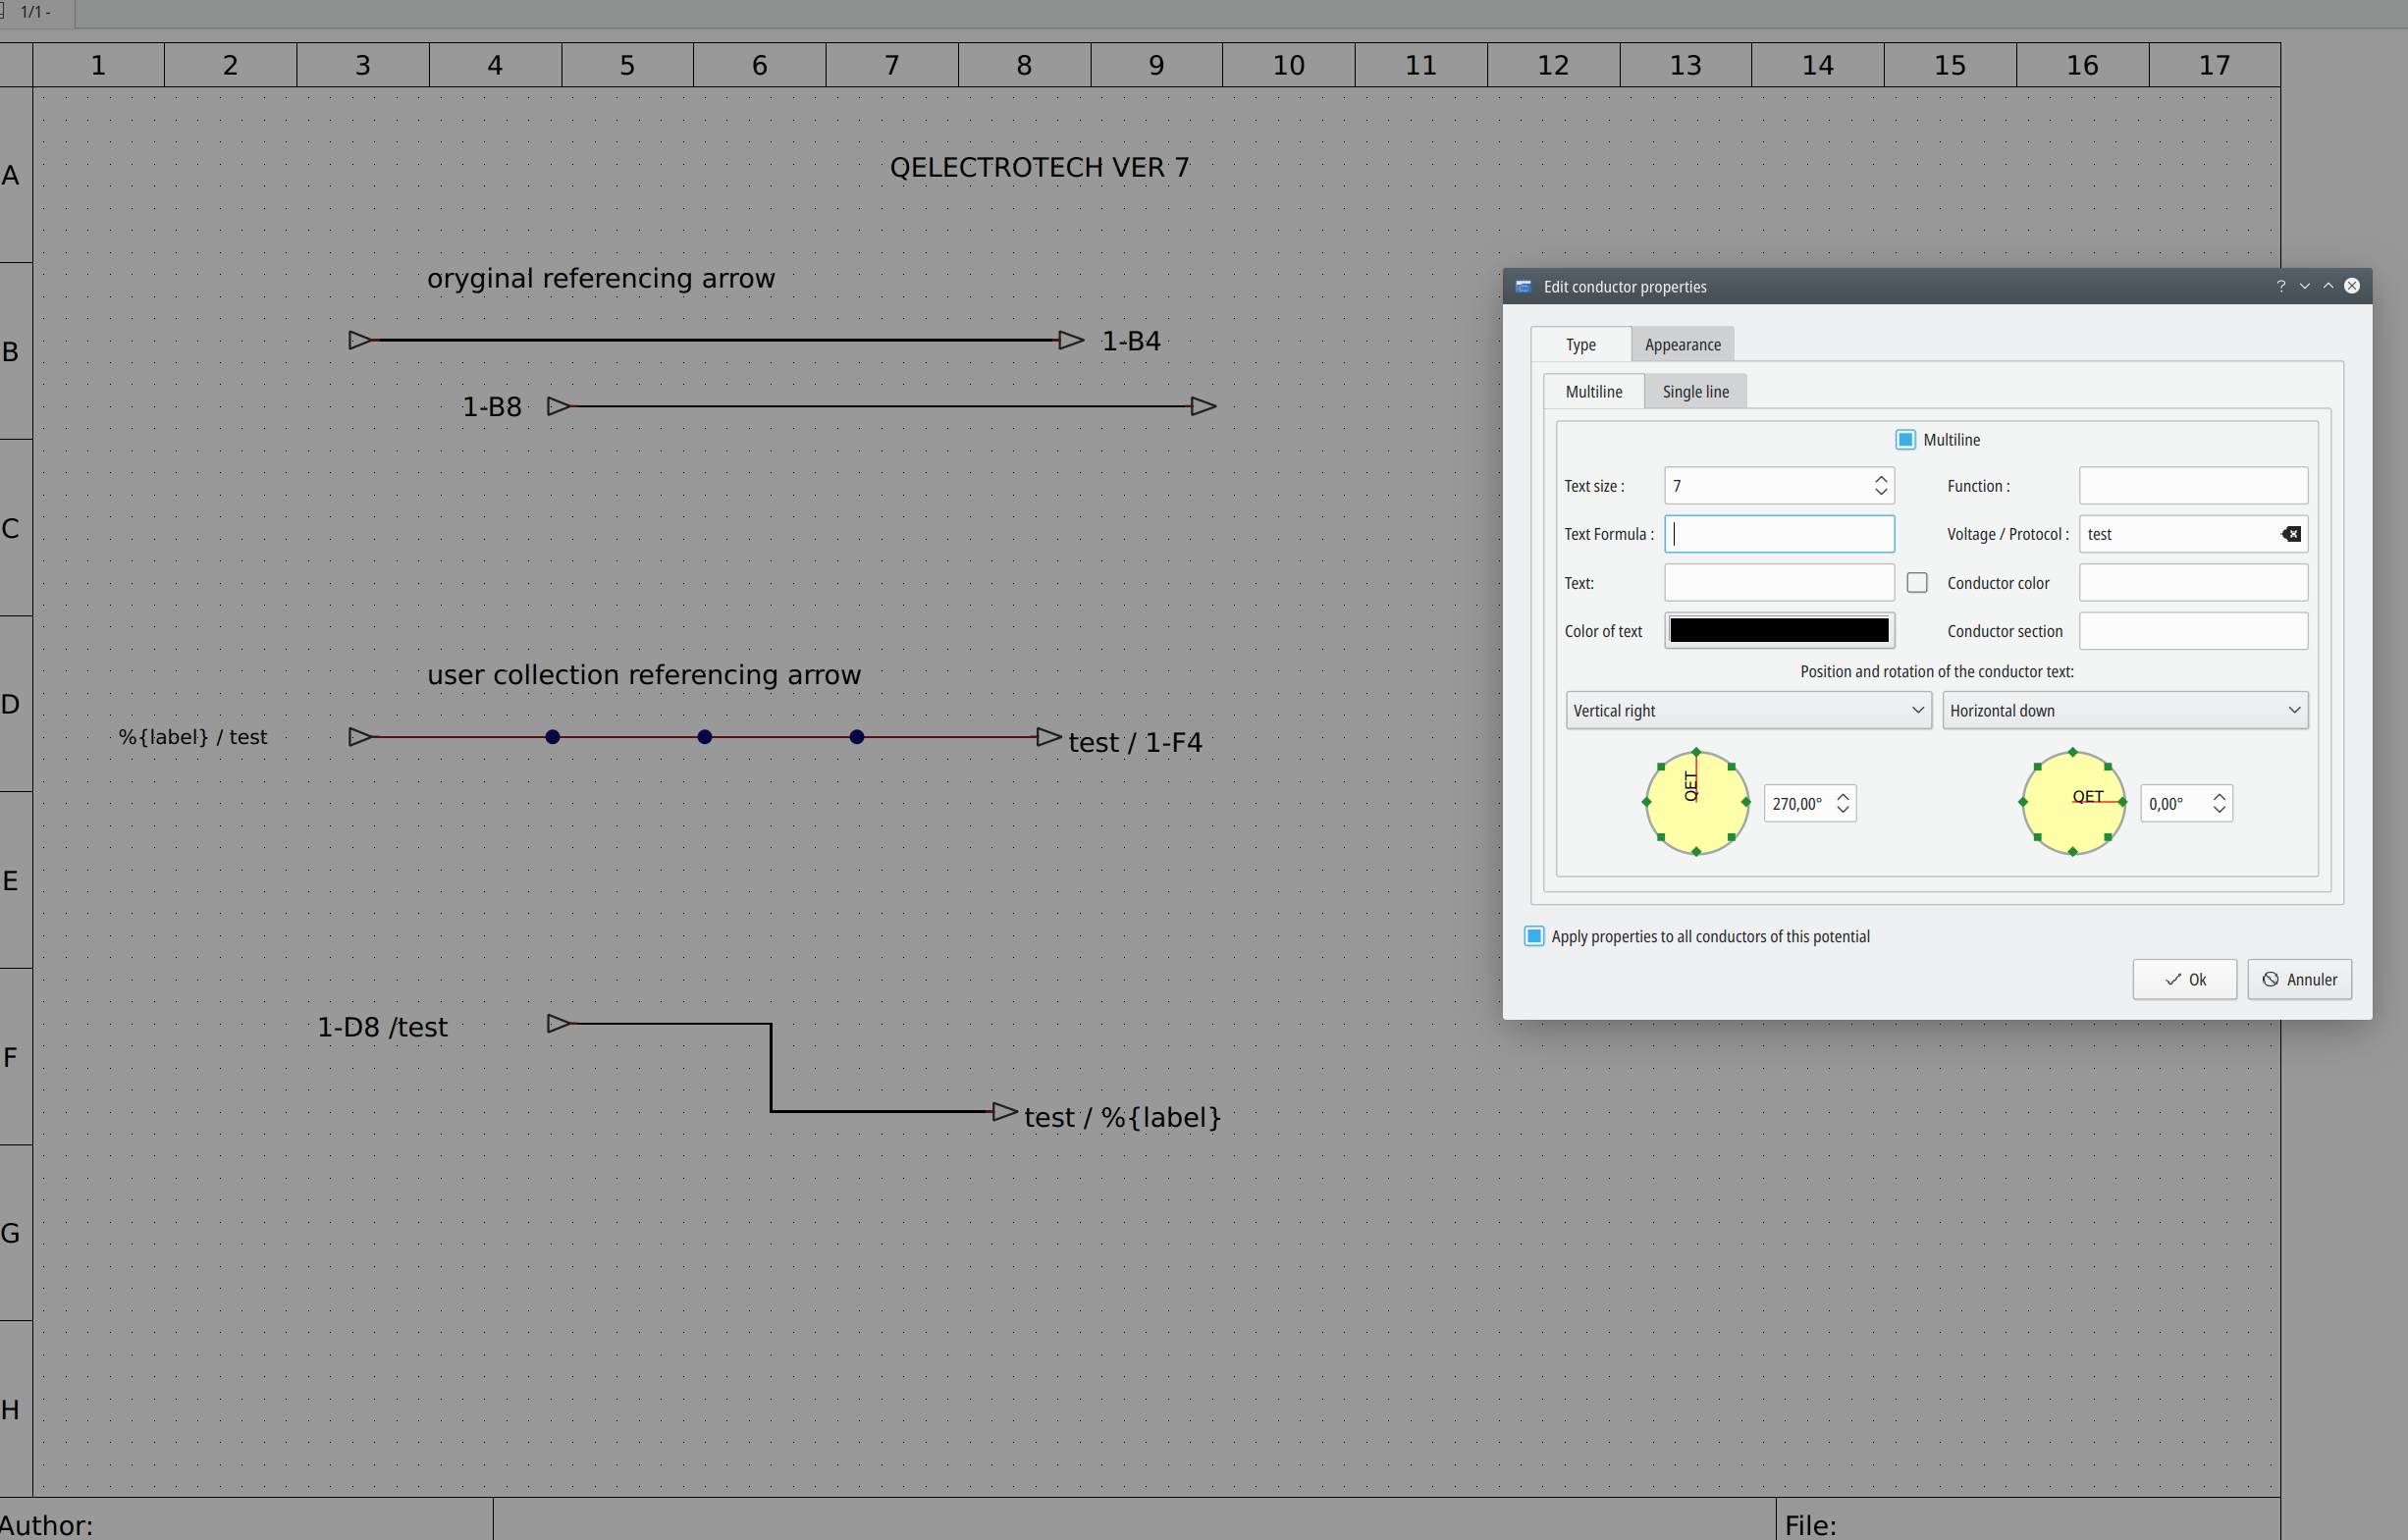Click the vertical QET rotation dial
The width and height of the screenshot is (2408, 1540).
point(1696,802)
